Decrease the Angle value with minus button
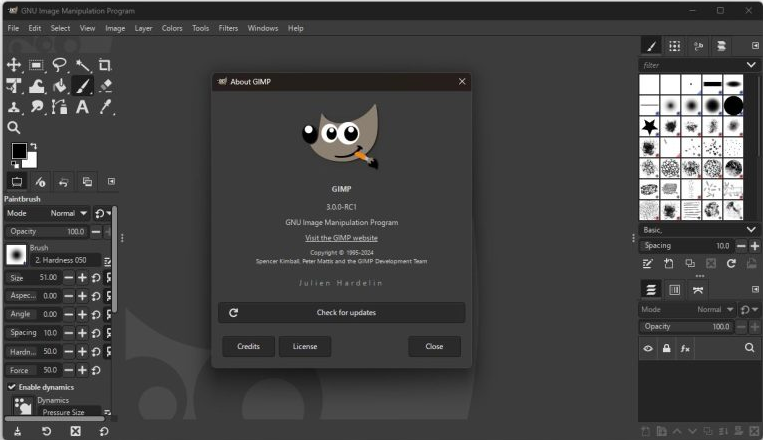 click(69, 315)
